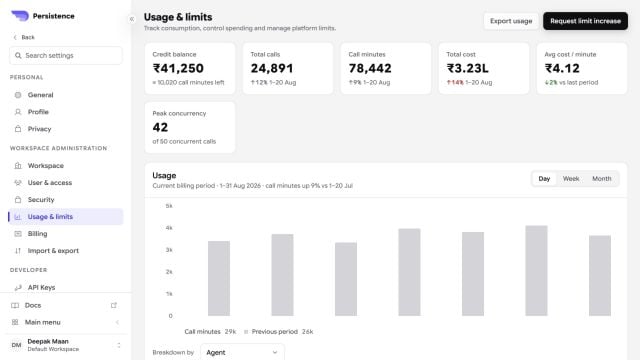This screenshot has height=360, width=640.
Task: Open the Security page
Action: click(66, 200)
